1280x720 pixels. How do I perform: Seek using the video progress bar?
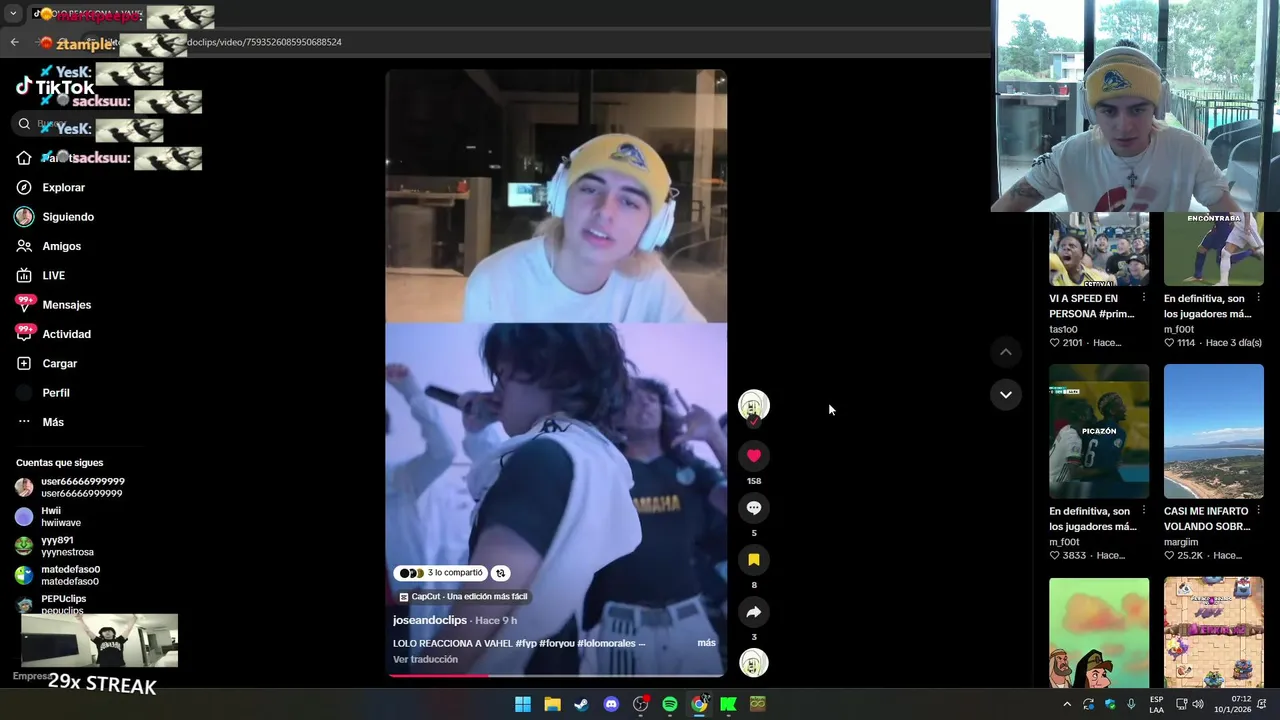[x=556, y=675]
